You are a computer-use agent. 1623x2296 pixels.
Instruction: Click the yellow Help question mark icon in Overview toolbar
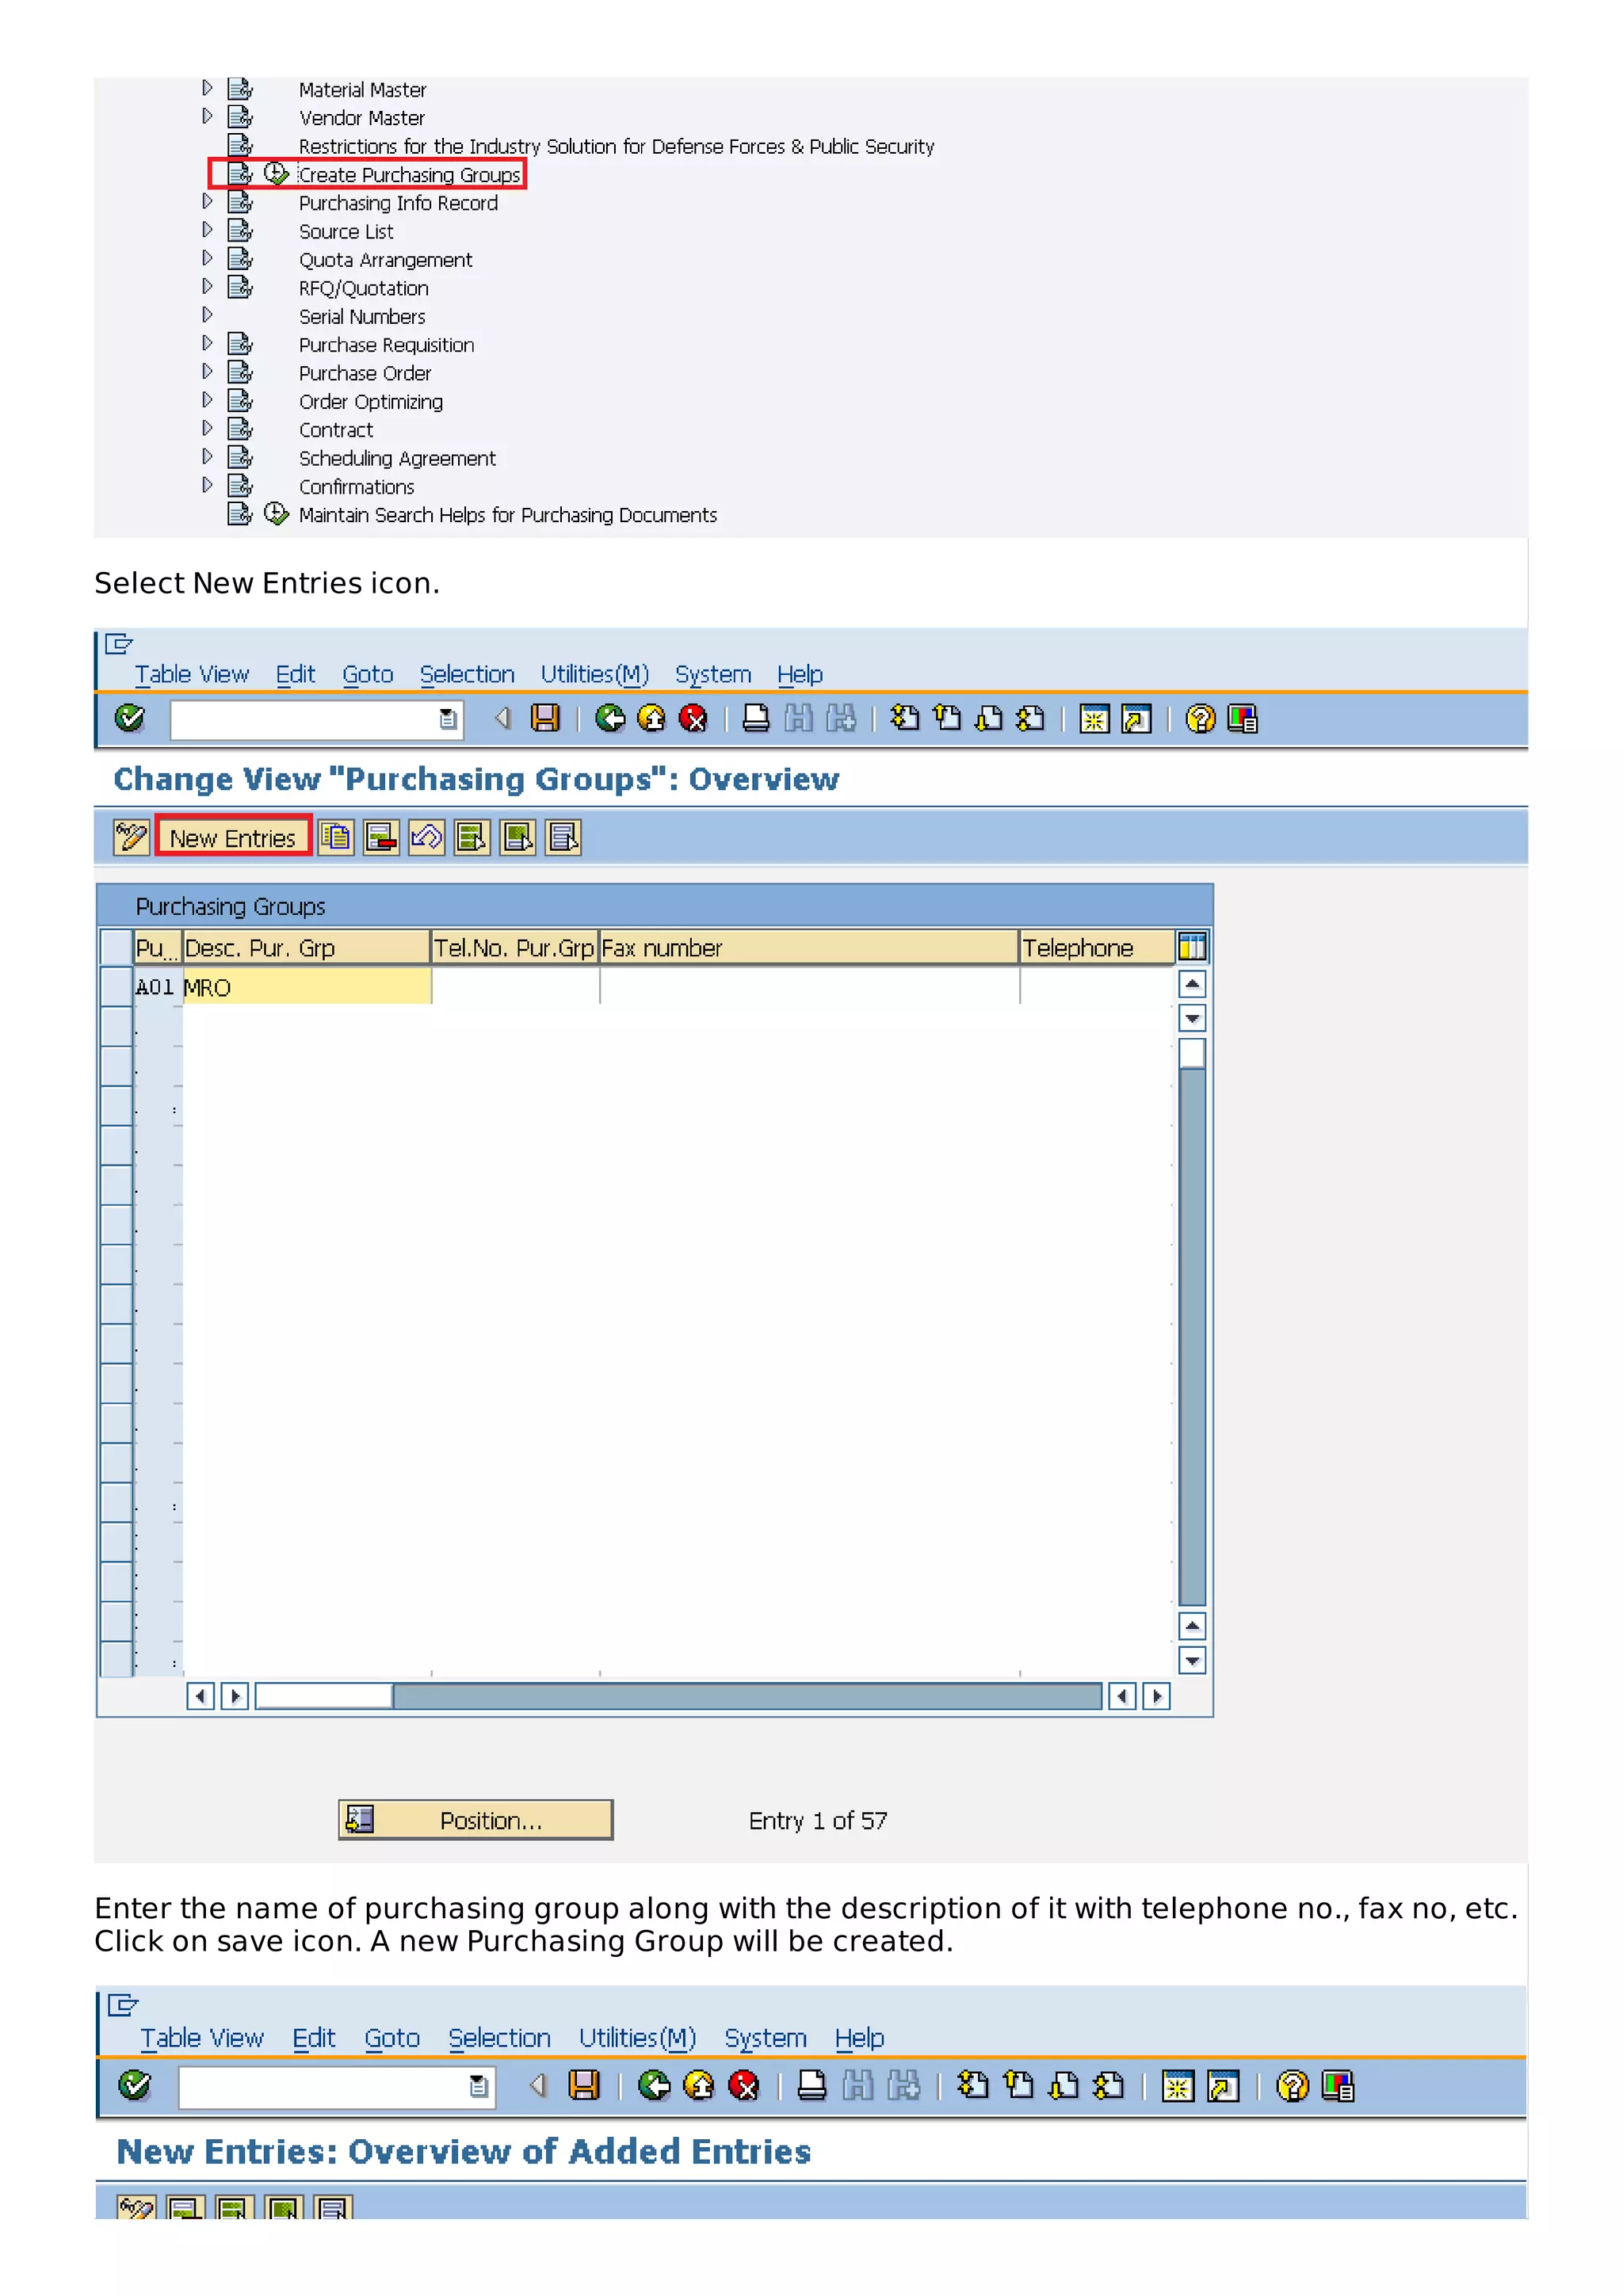pos(1199,718)
